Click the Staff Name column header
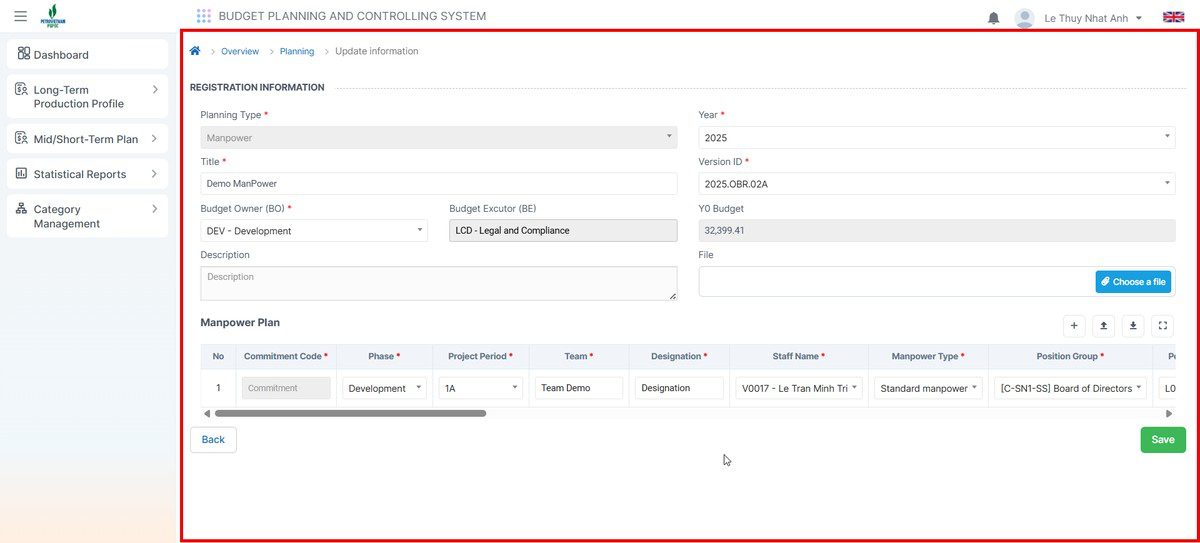 (799, 356)
